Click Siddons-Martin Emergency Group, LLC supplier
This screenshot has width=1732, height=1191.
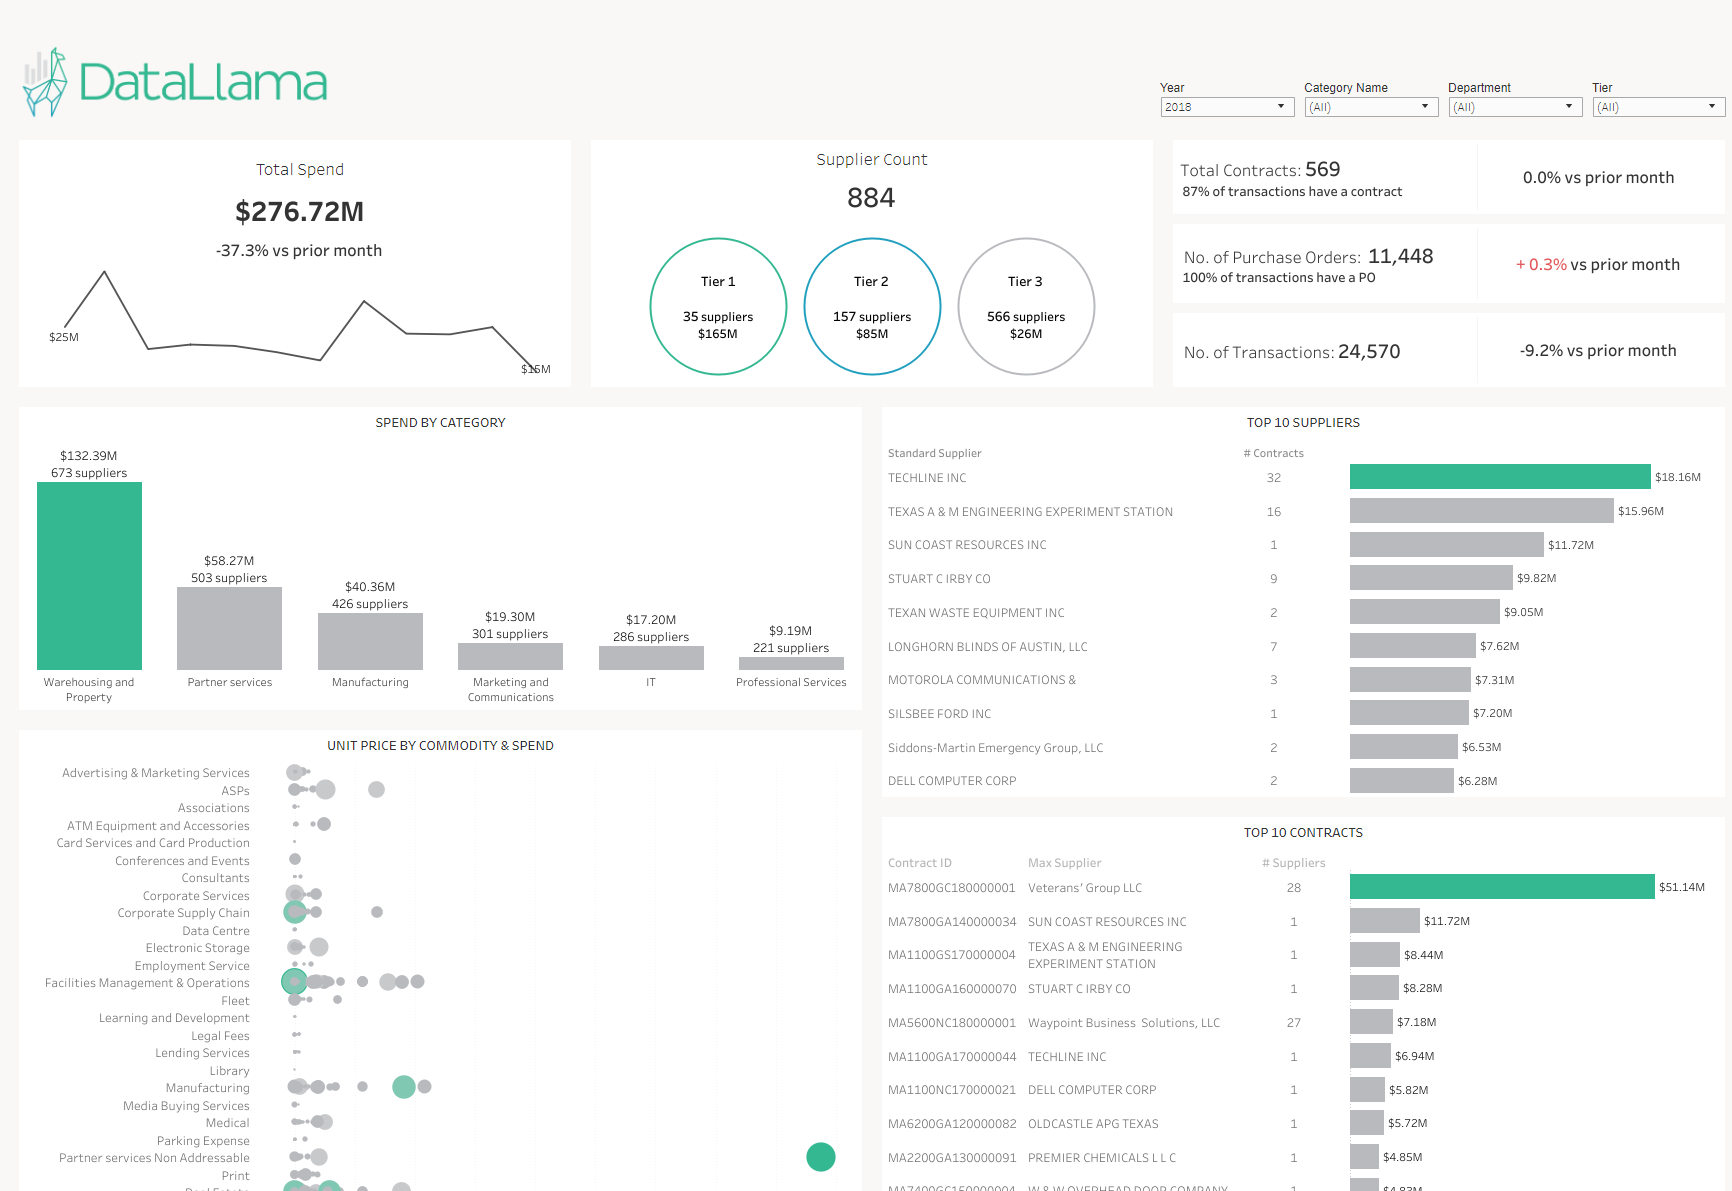(x=995, y=748)
